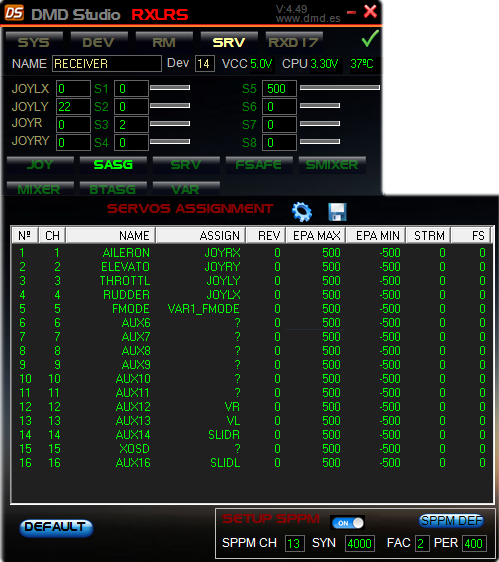Select the RXD 17 tab

click(x=294, y=42)
